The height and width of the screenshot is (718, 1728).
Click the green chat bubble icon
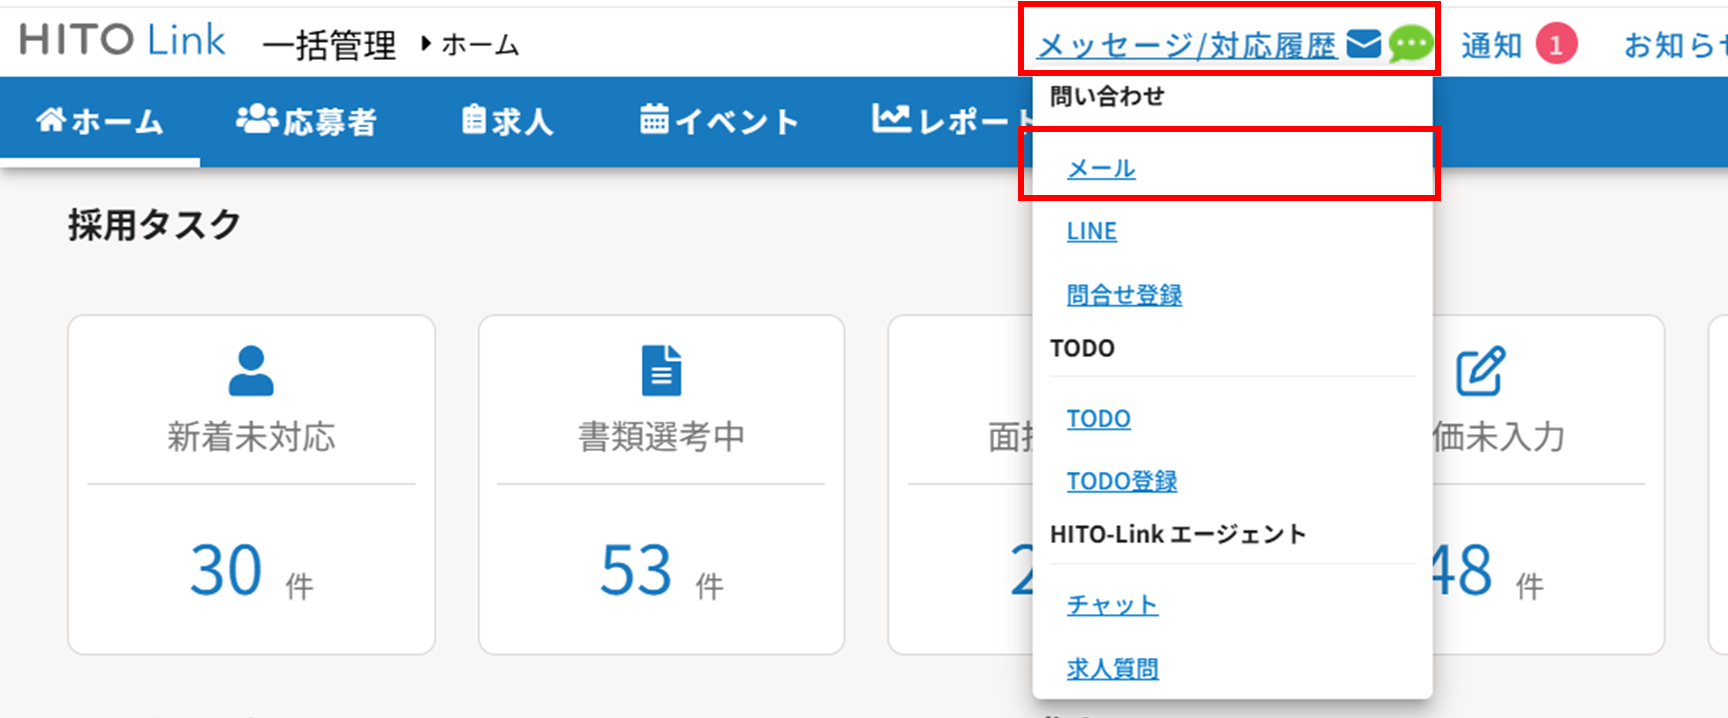point(1410,45)
